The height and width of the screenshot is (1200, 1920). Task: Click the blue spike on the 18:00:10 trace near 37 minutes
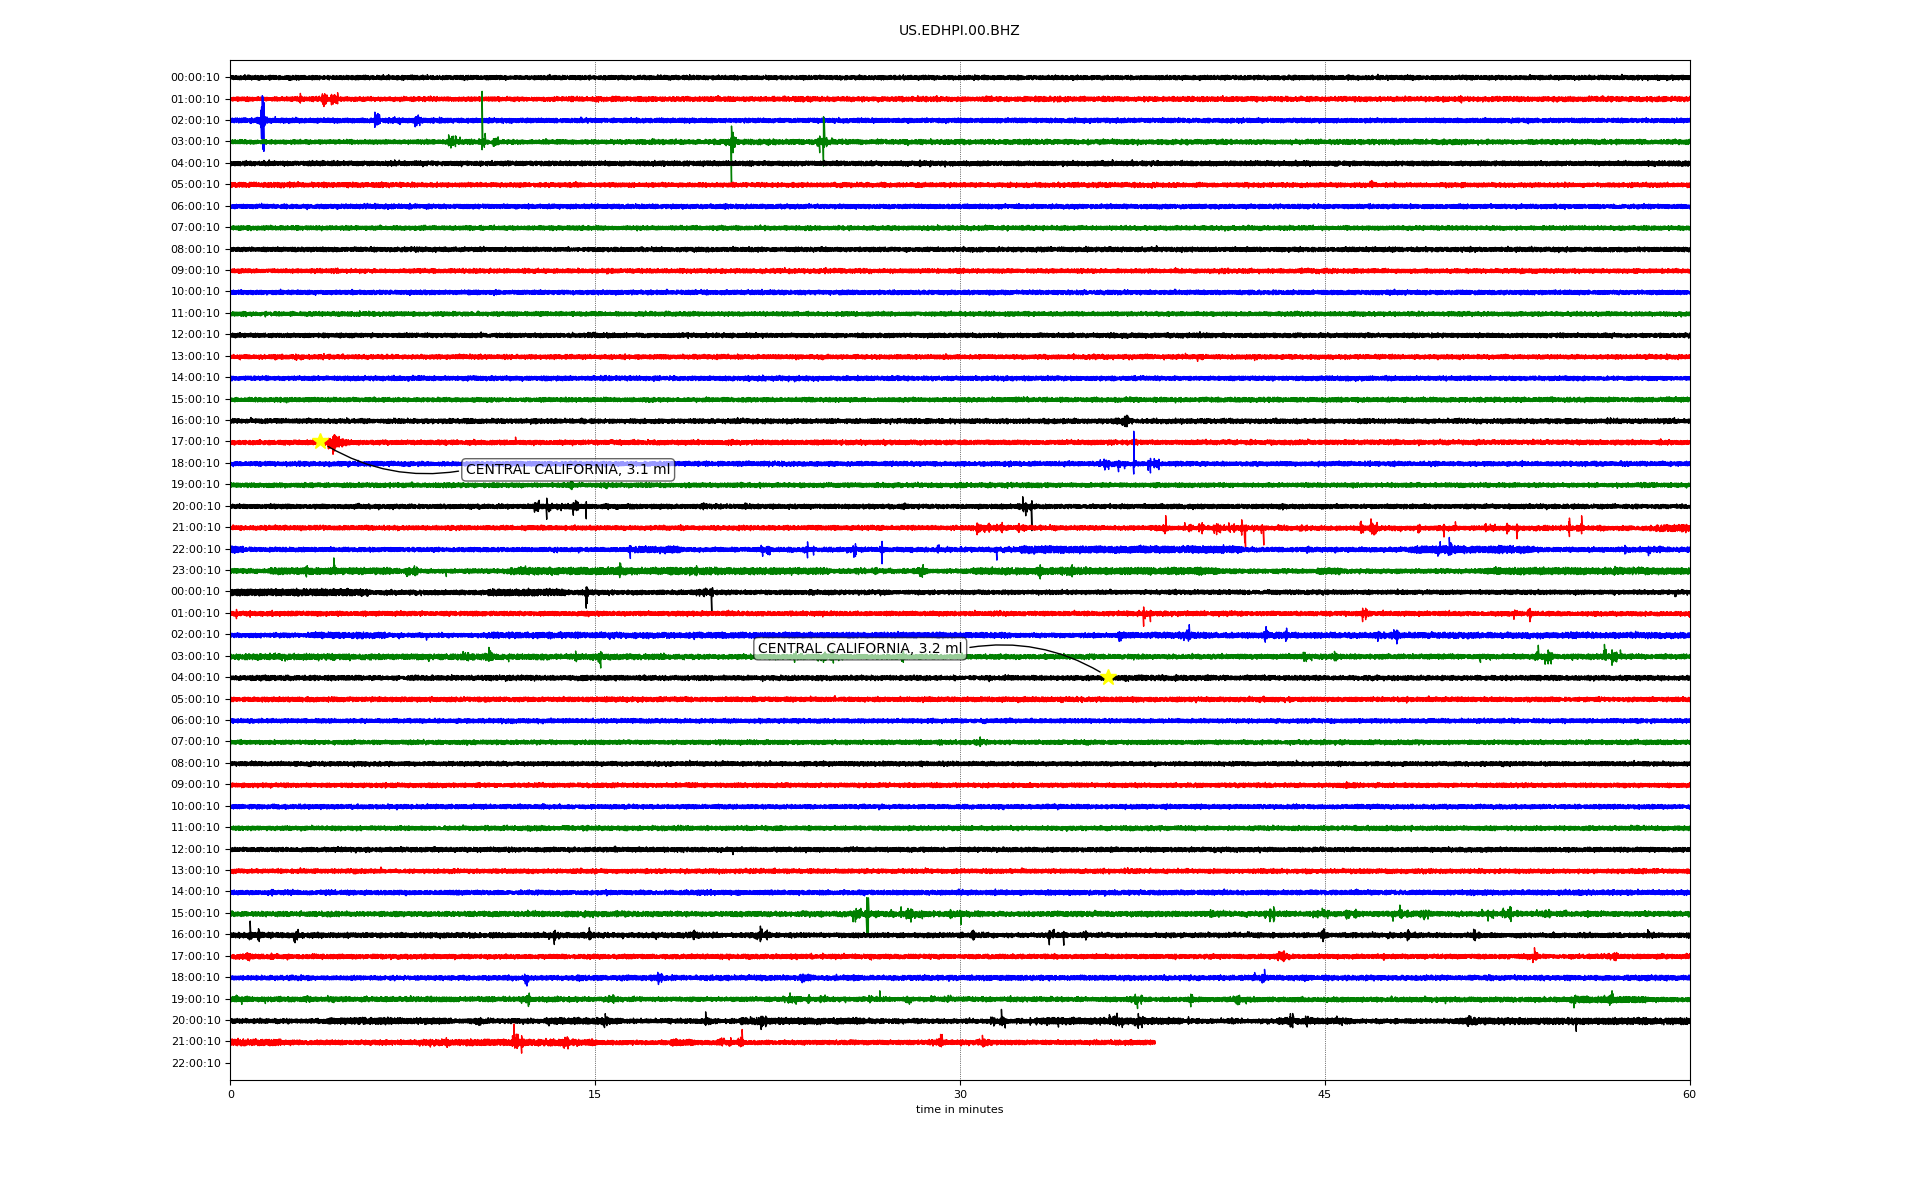1134,452
